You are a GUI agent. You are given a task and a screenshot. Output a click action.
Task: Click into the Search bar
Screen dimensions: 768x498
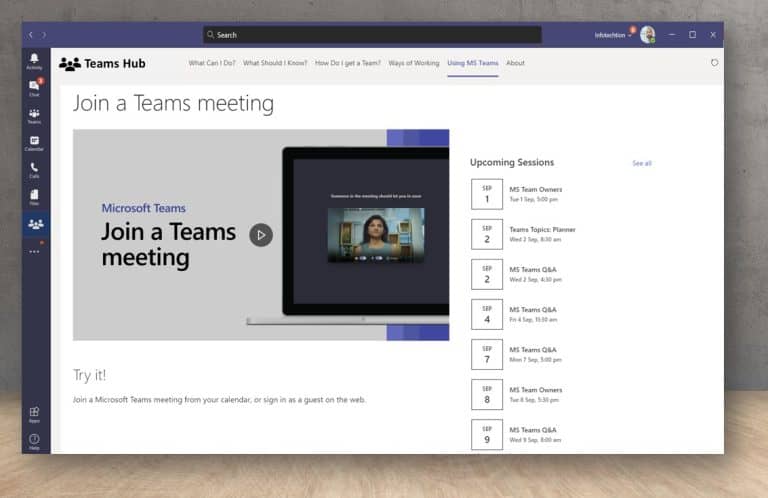[372, 35]
